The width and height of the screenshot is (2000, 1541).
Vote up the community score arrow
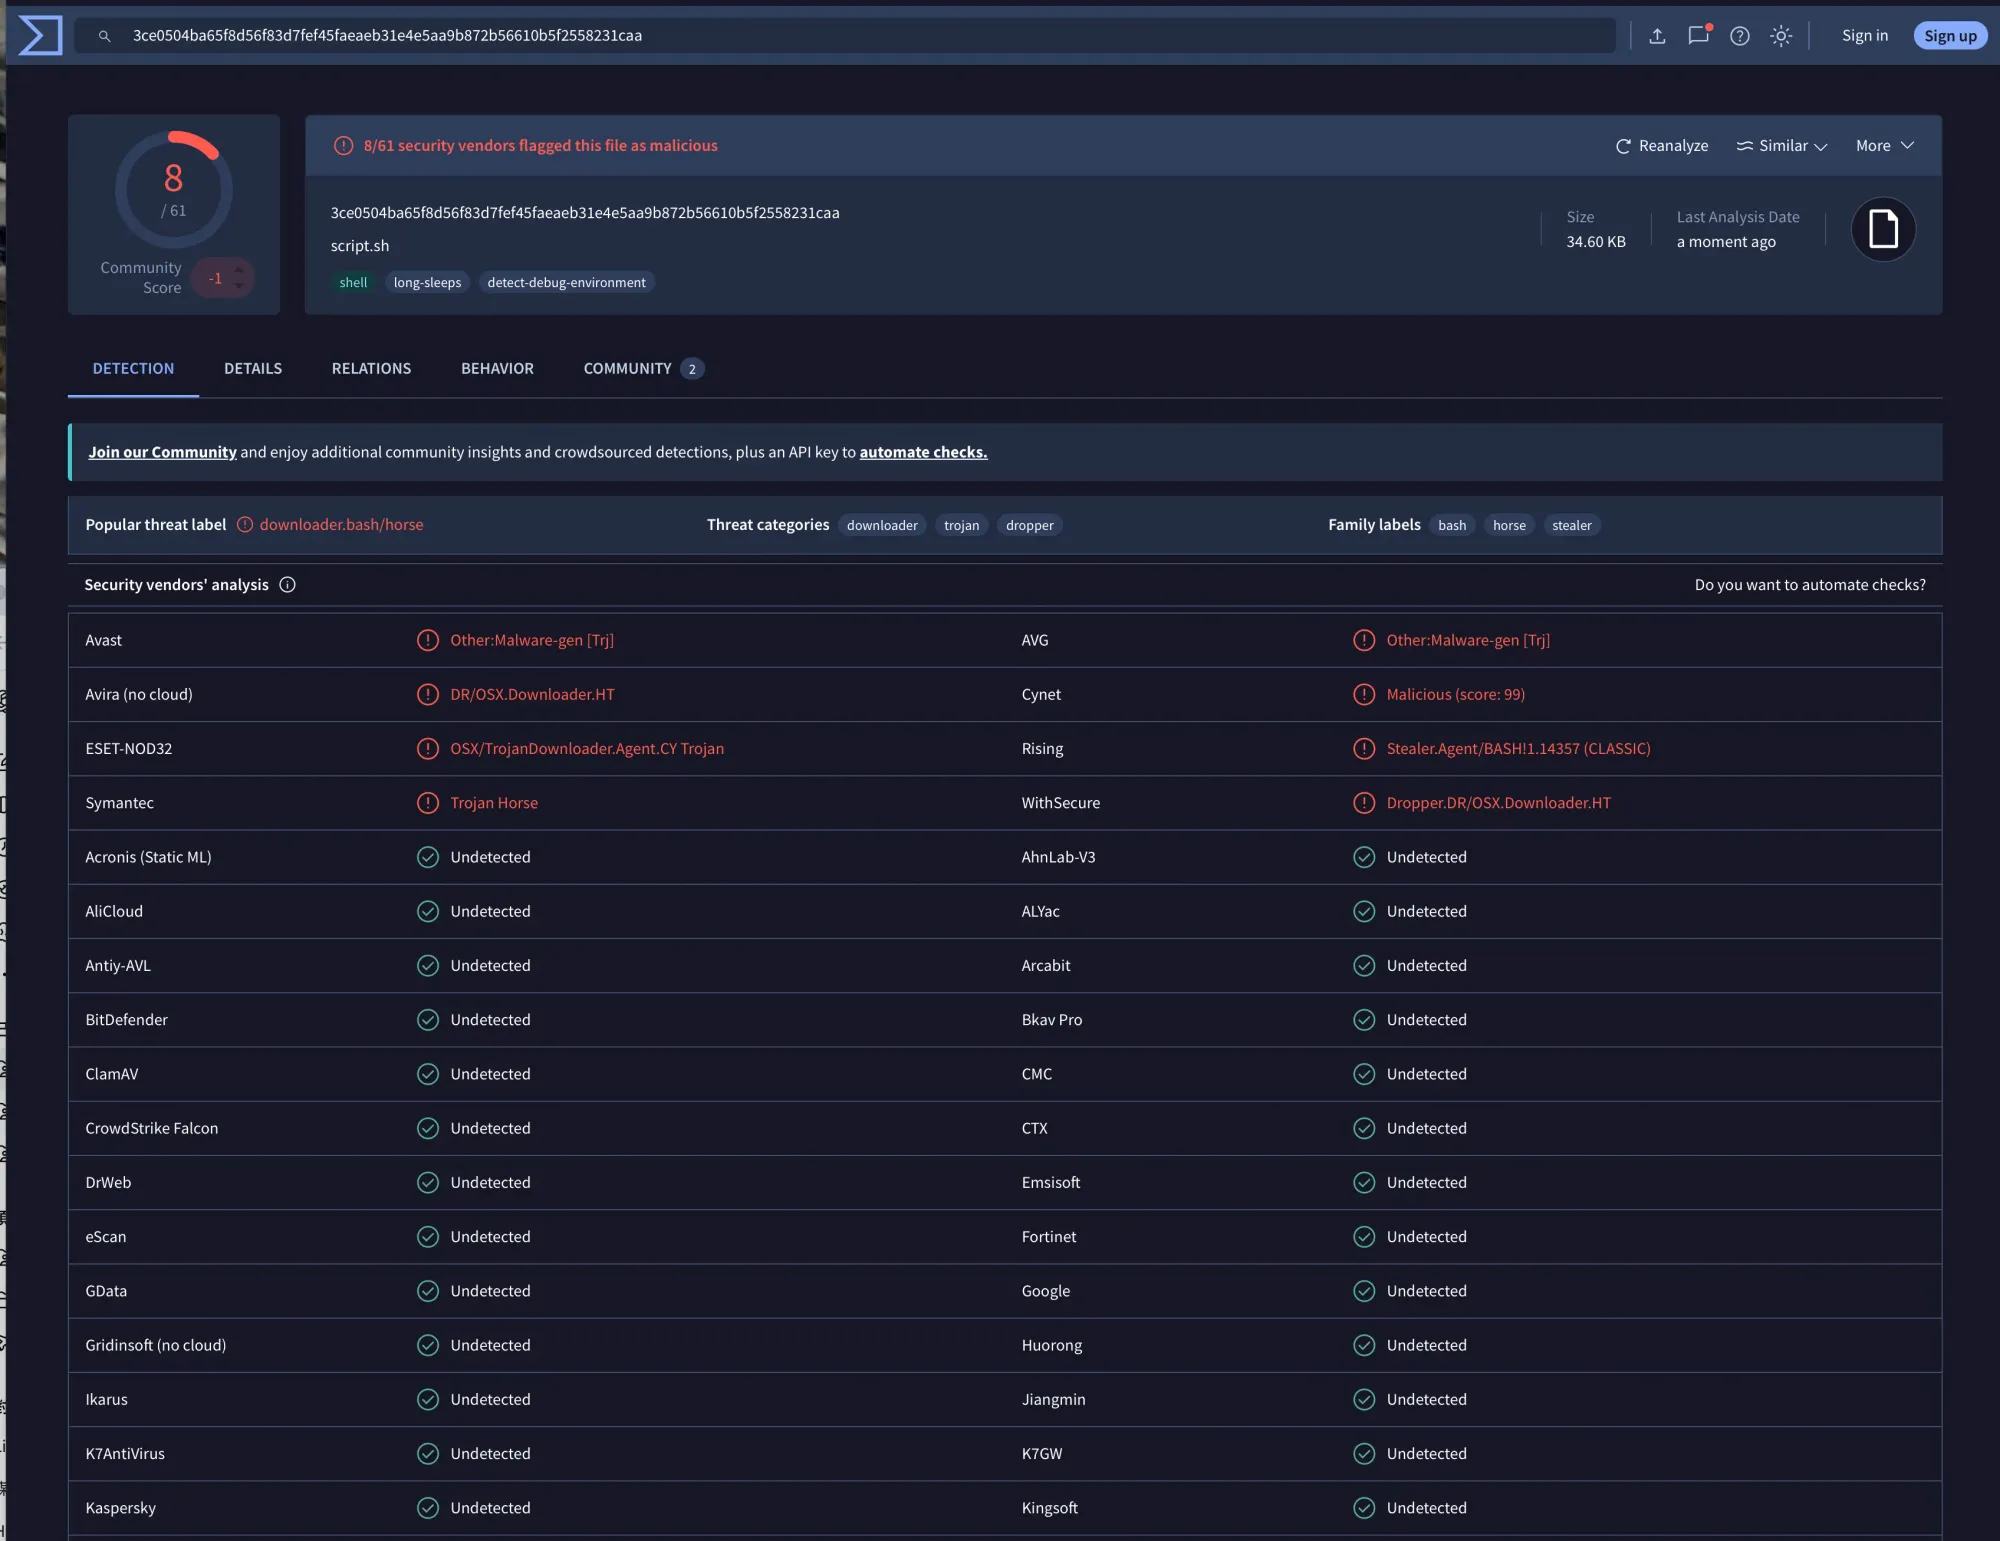pyautogui.click(x=239, y=269)
